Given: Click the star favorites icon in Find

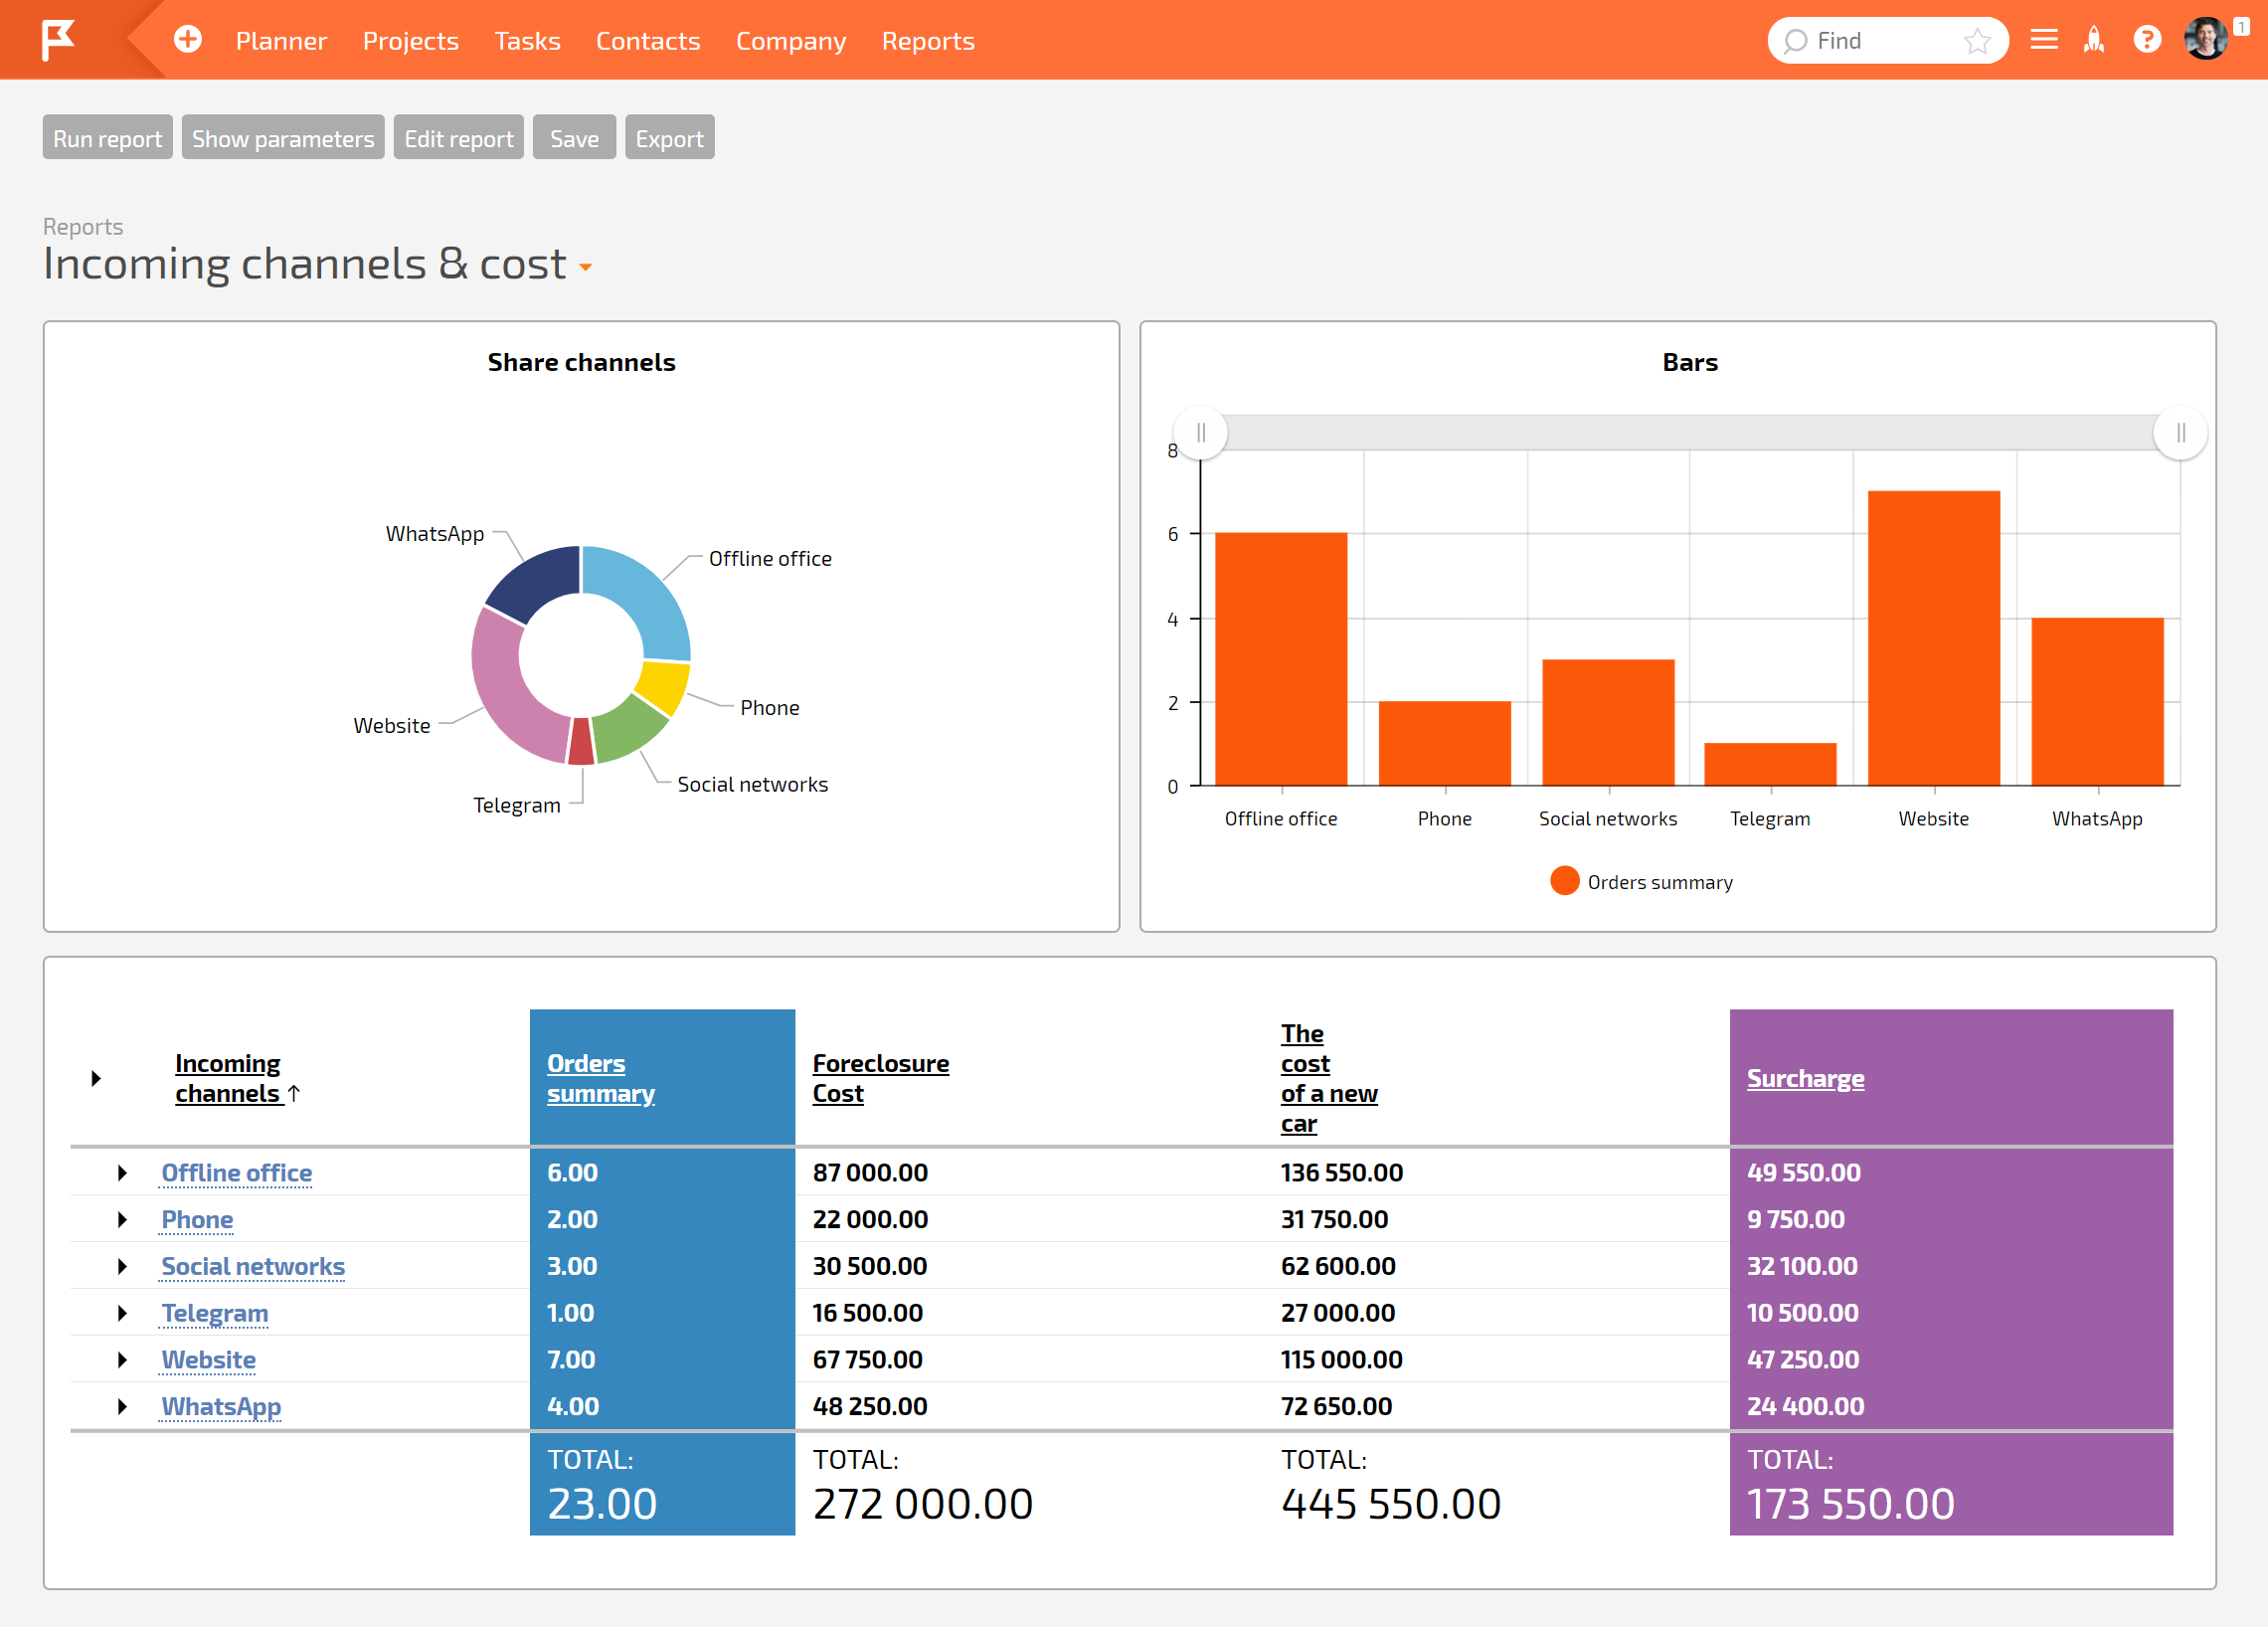Looking at the screenshot, I should [1977, 41].
